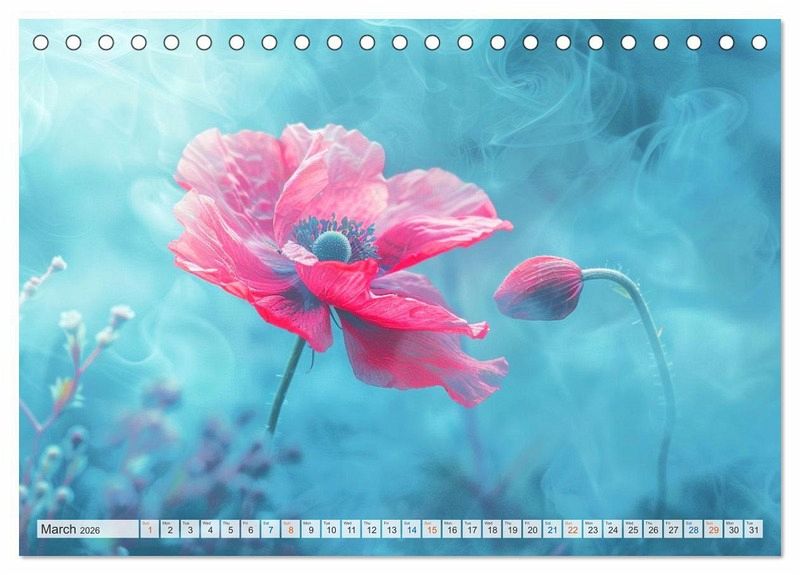Click the last date cell, 31
This screenshot has height=575, width=800.
coord(753,530)
